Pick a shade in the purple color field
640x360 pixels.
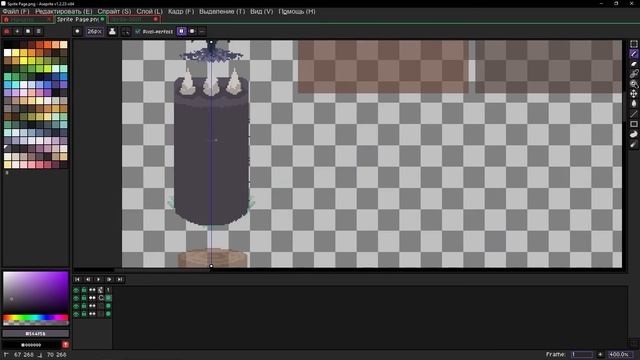pyautogui.click(x=36, y=292)
